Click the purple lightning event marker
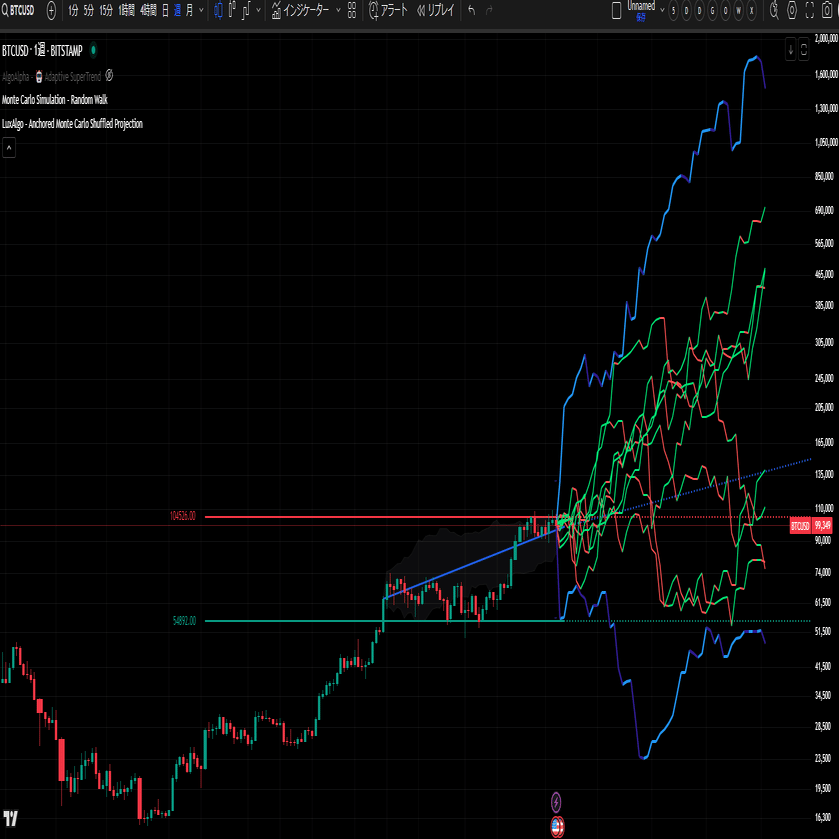 coord(556,802)
